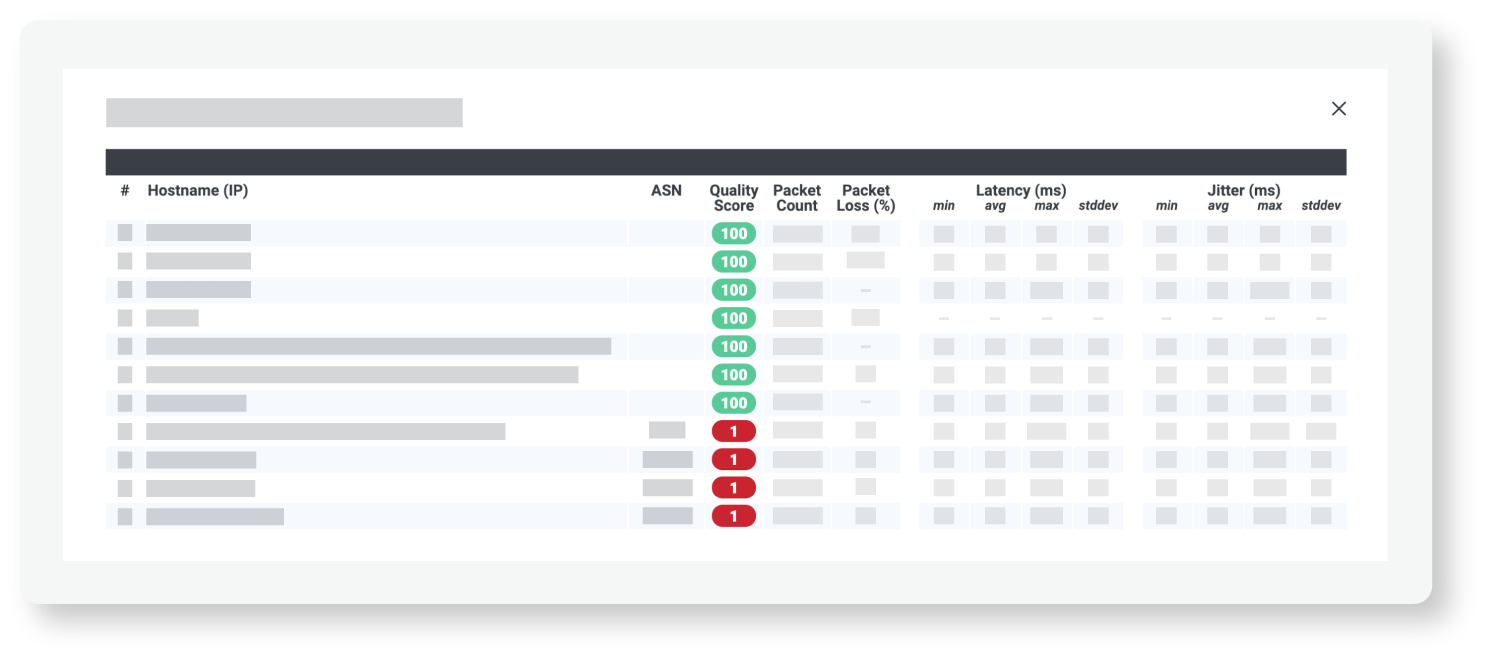The width and height of the screenshot is (1488, 659).
Task: Click the 100 score badge on the fourth row
Action: pos(733,318)
